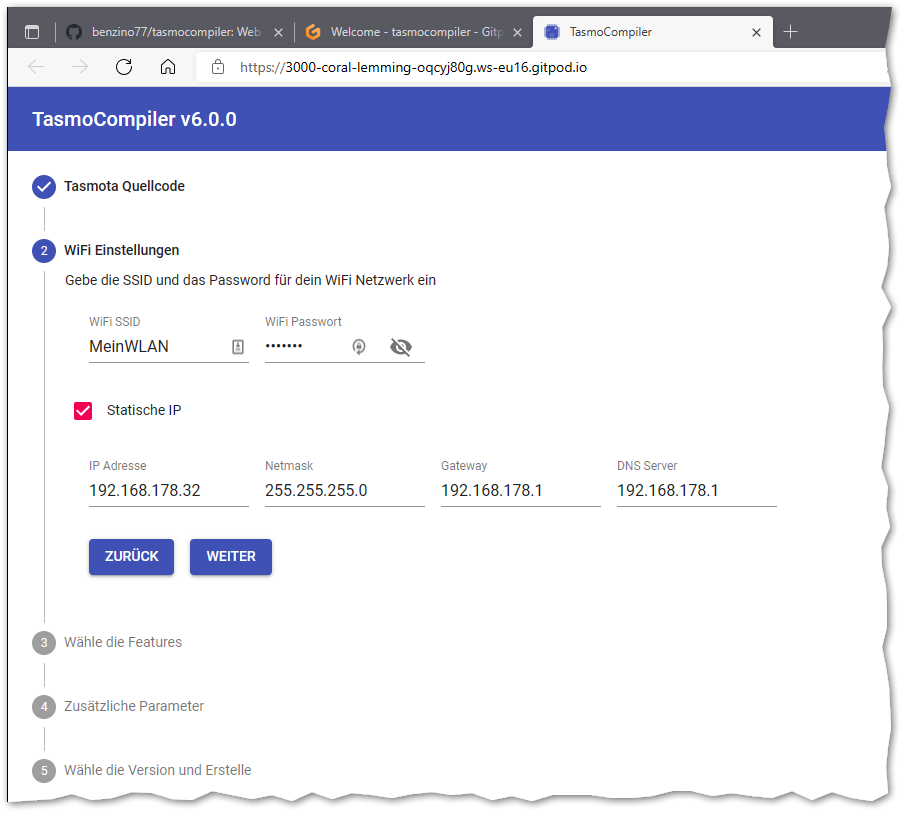Open a new browser tab
The height and width of the screenshot is (813, 903).
790,32
